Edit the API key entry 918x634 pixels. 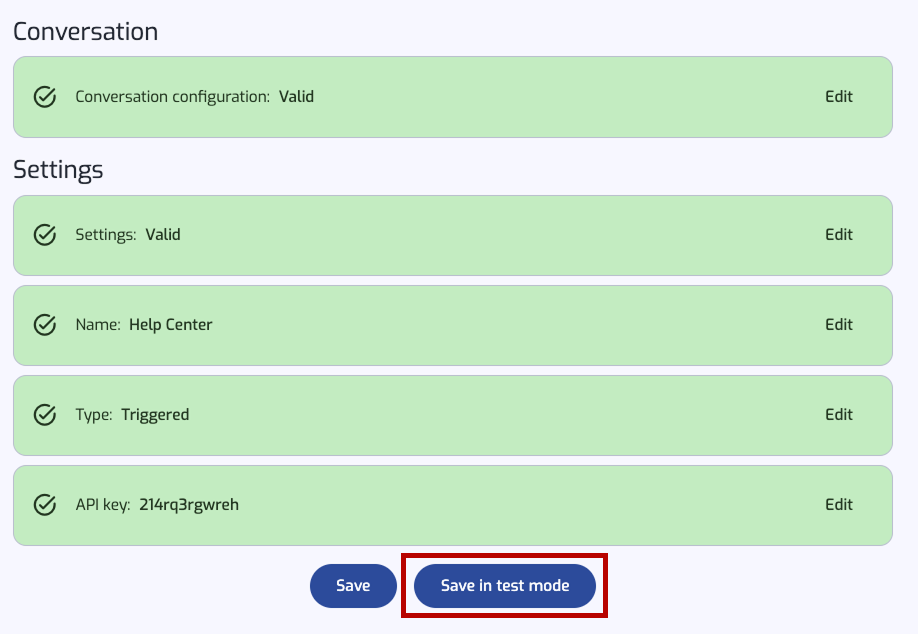point(838,505)
